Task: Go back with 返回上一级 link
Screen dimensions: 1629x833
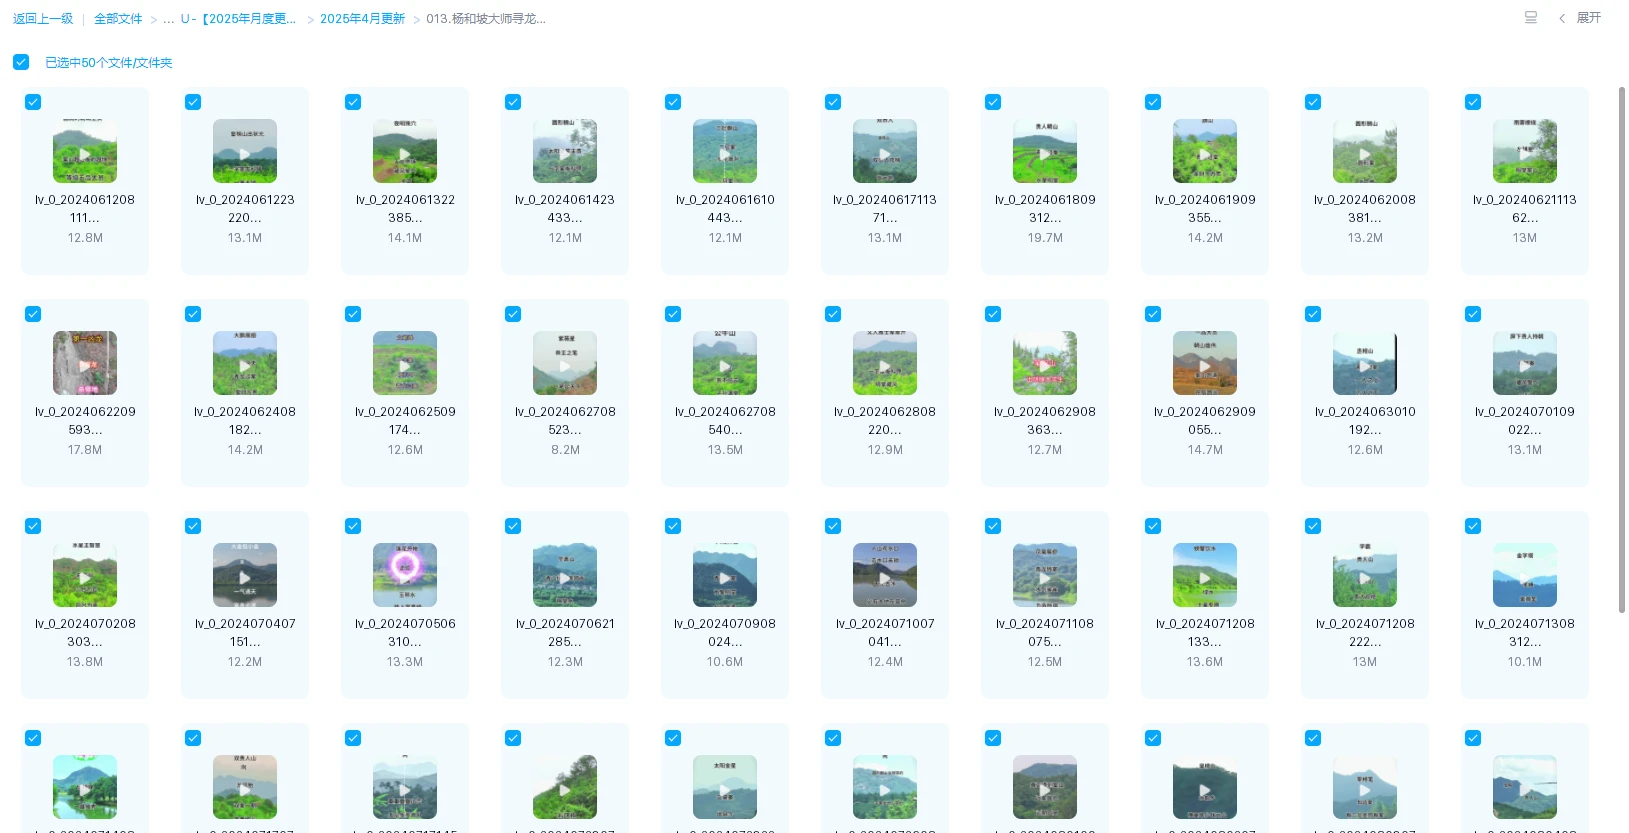Action: [x=43, y=19]
